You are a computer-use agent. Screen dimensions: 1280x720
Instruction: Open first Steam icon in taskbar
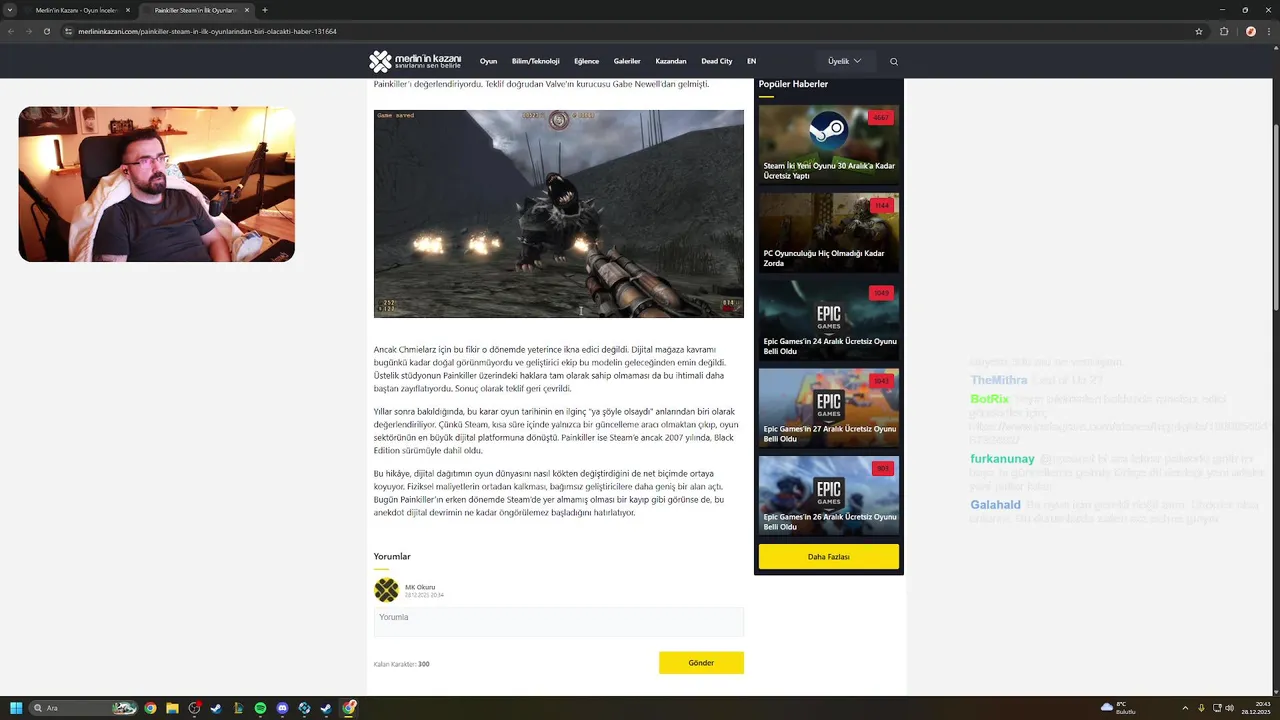[x=216, y=708]
